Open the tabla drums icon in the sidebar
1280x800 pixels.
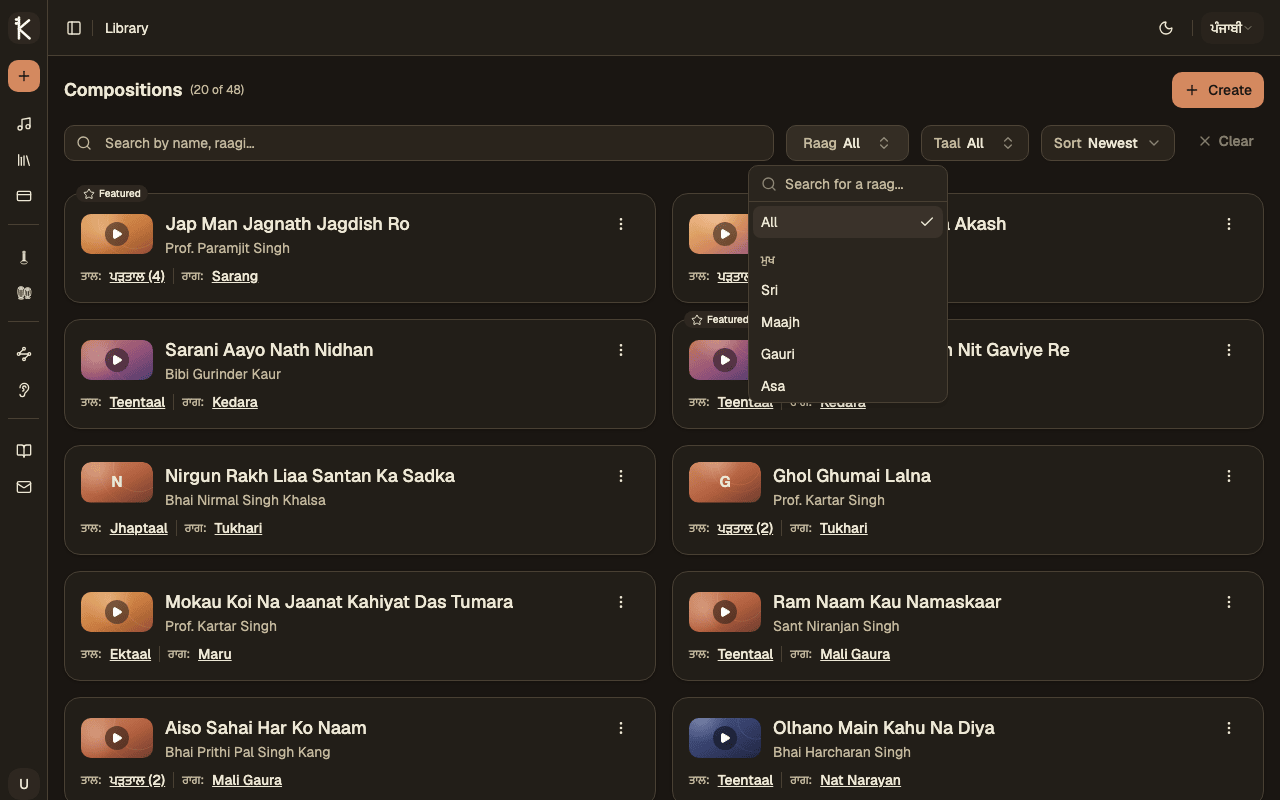[24, 293]
